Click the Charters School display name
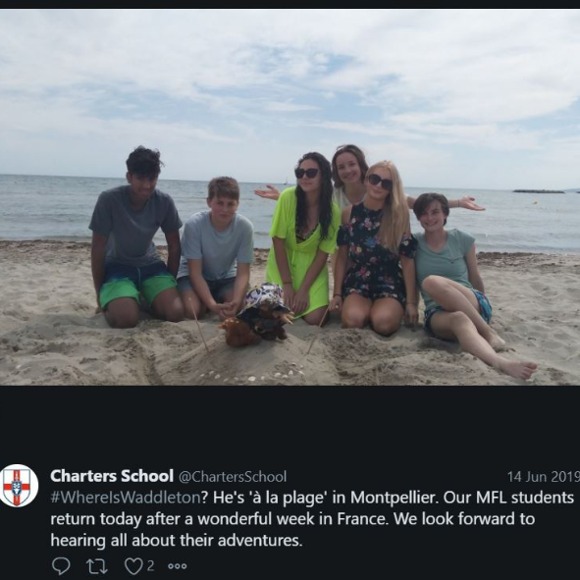The width and height of the screenshot is (580, 580). click(x=112, y=476)
